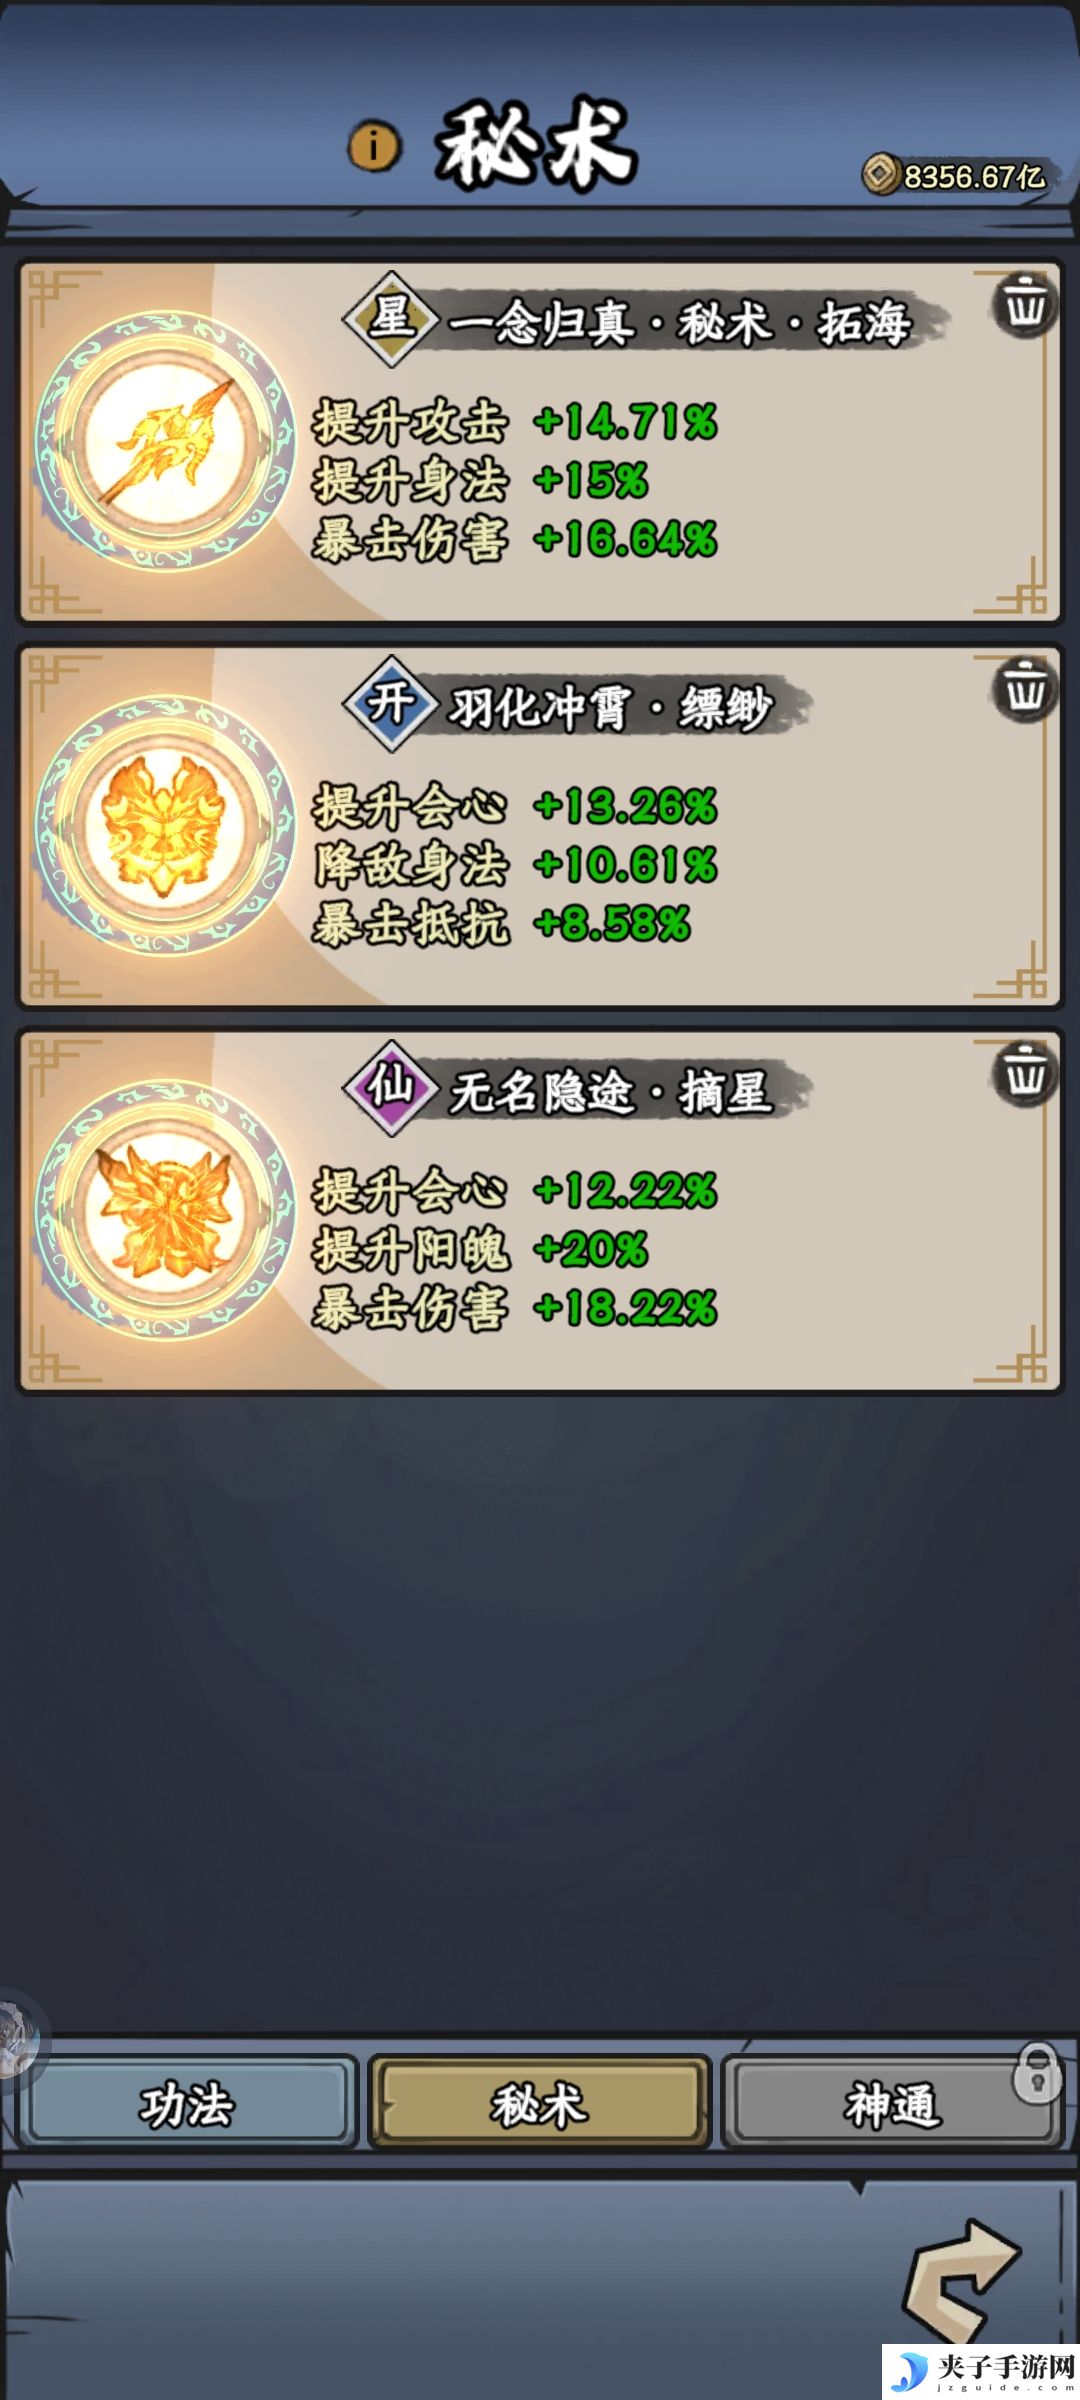1080x2400 pixels.
Task: Select the 提升阳魄 +20% attribute line
Action: click(480, 1249)
